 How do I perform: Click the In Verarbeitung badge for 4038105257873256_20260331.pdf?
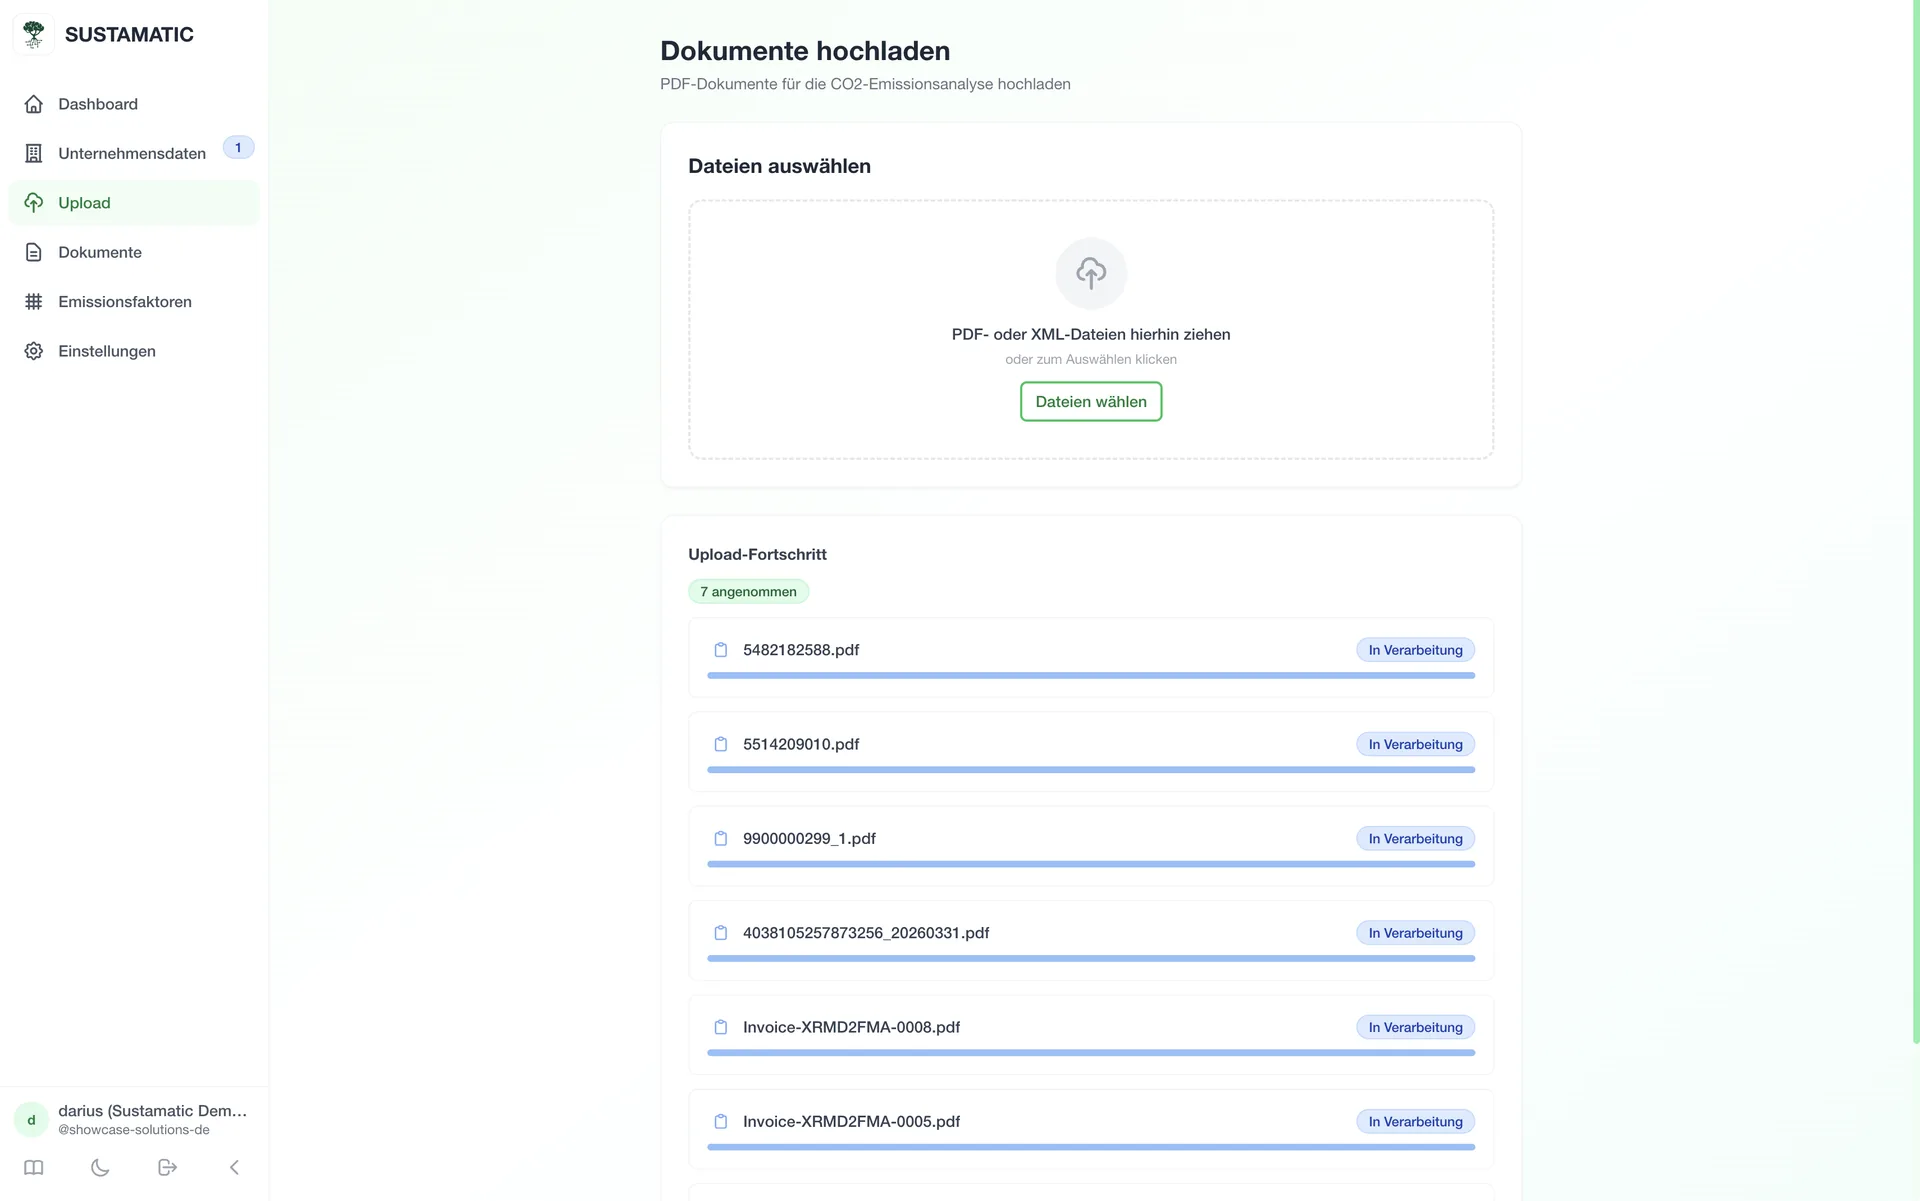click(1415, 933)
